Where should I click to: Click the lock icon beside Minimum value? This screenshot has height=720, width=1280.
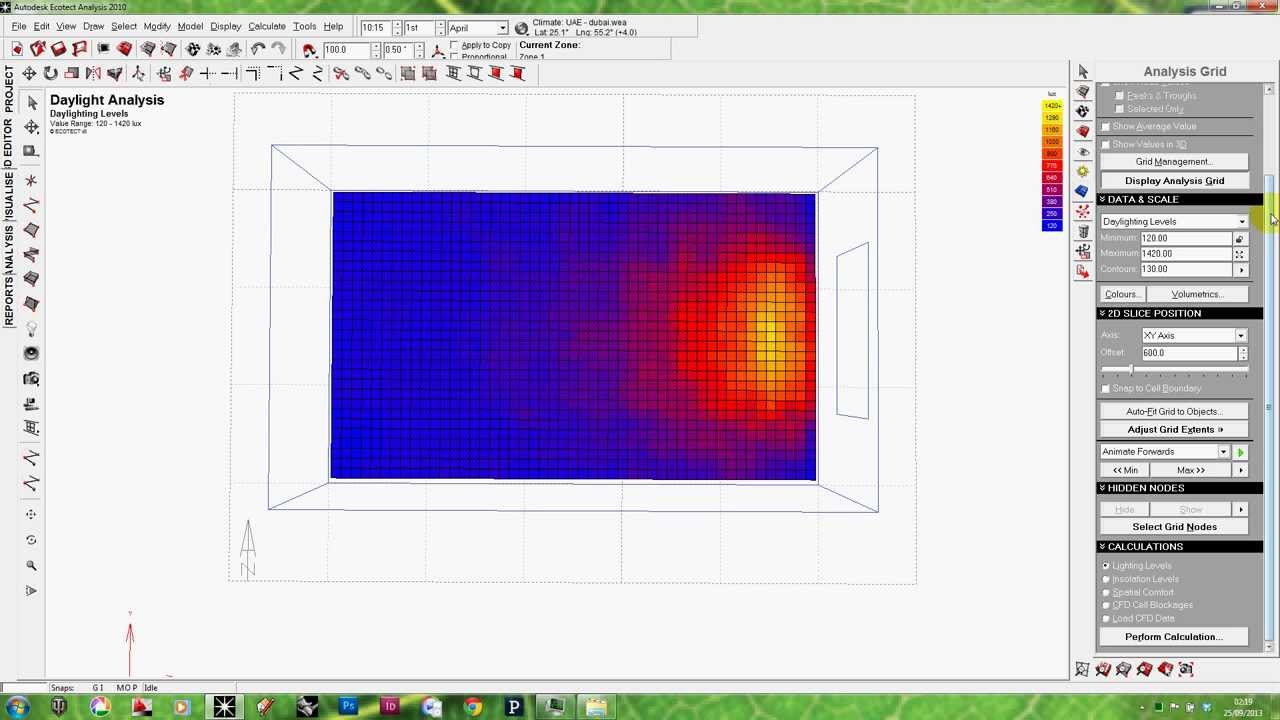[x=1239, y=239]
